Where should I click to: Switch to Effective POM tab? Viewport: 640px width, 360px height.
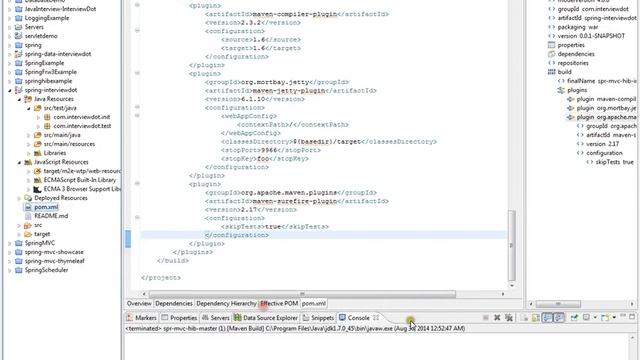point(279,303)
